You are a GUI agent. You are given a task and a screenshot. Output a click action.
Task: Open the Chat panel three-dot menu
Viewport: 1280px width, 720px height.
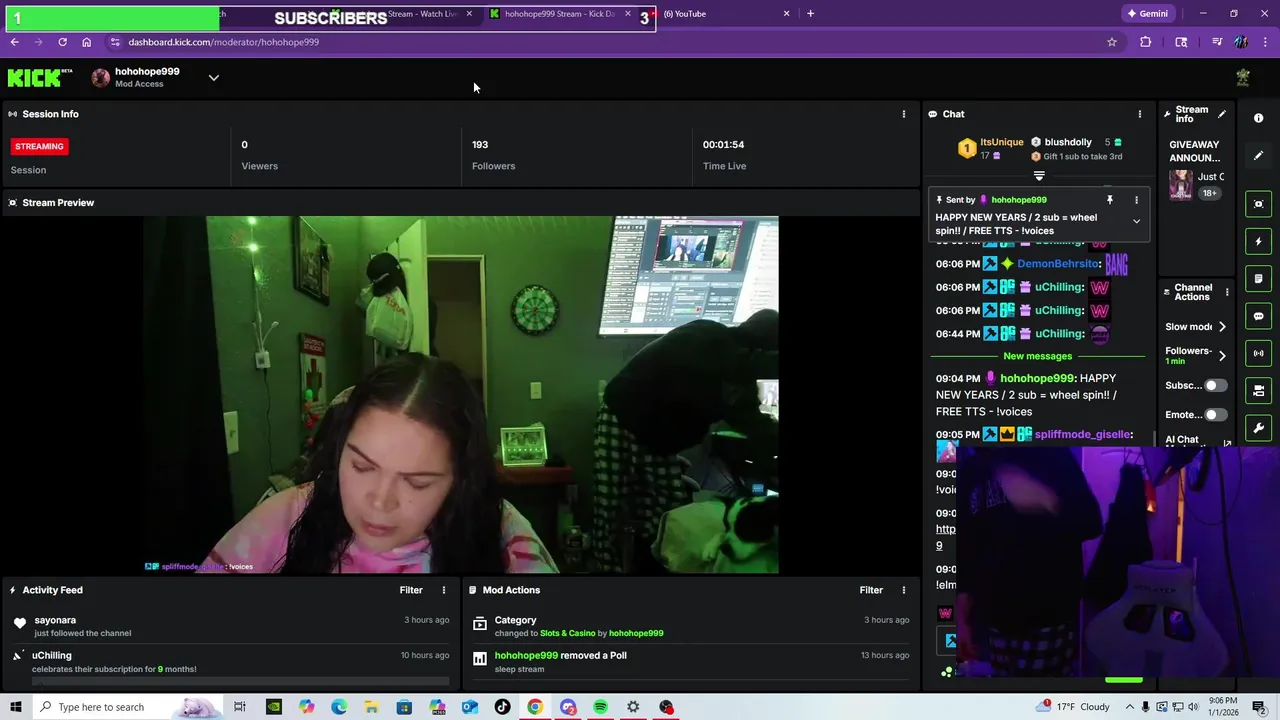point(1139,114)
